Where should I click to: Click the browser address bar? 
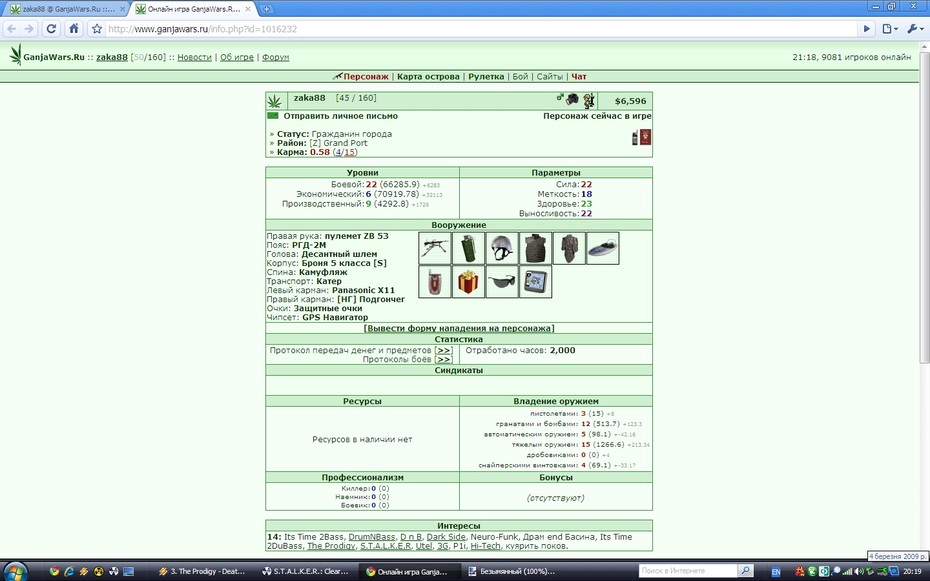pos(480,28)
